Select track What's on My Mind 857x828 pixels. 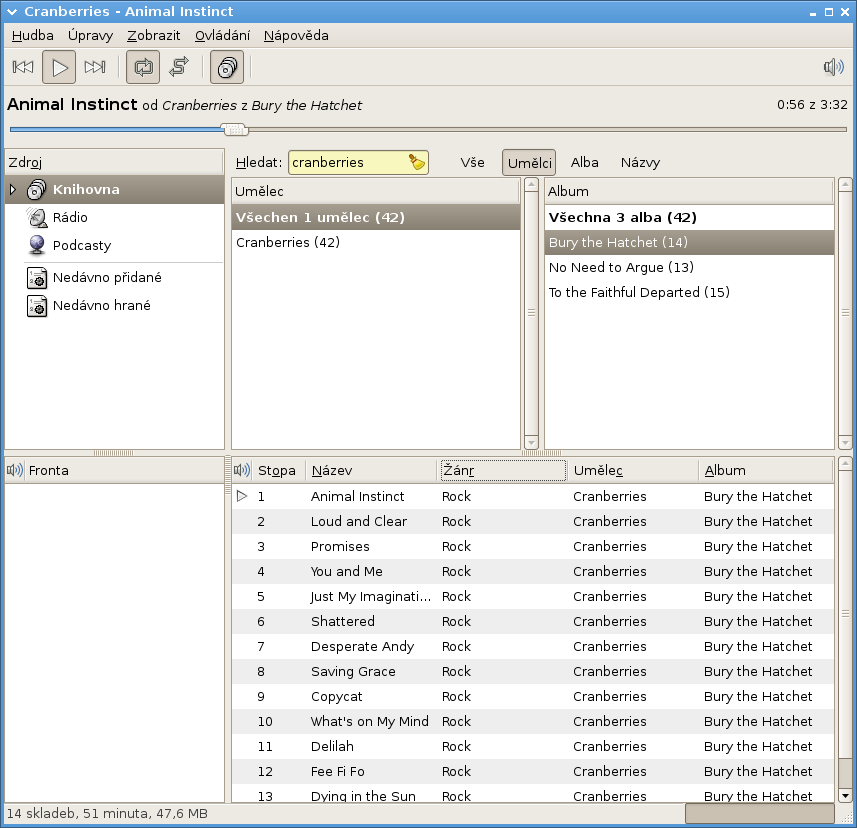pos(533,722)
